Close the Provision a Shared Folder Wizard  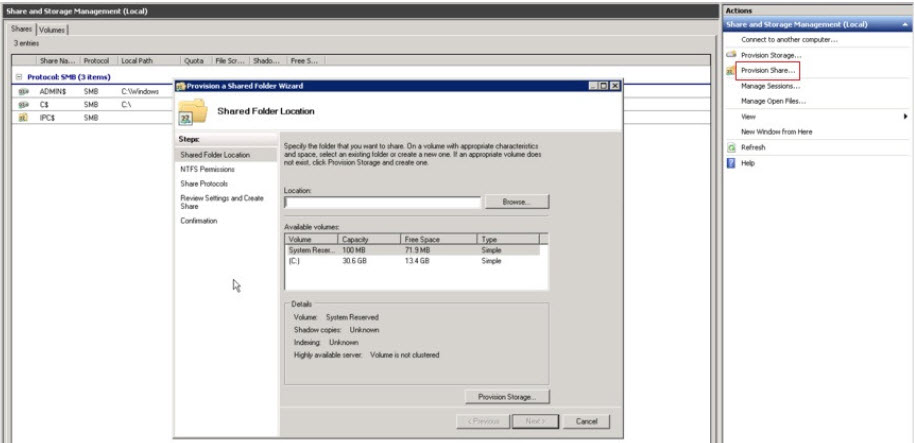pos(614,86)
